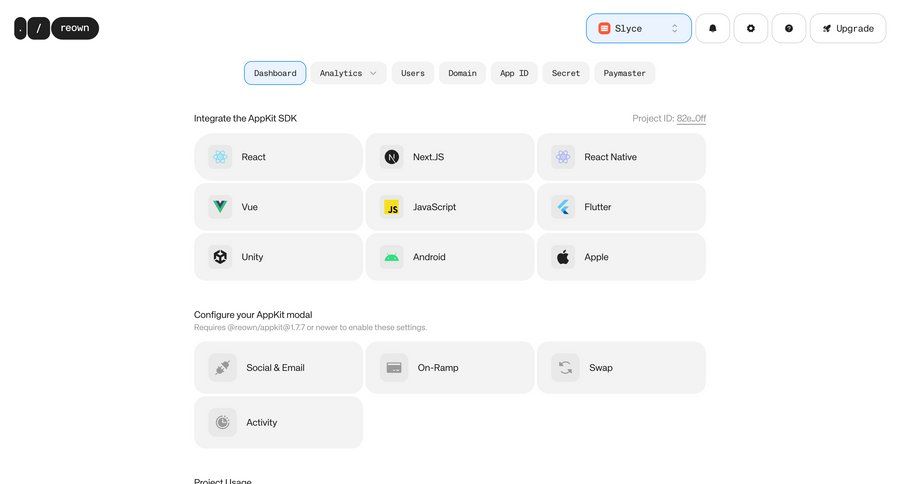Viewport: 900px width, 484px height.
Task: Select the Unity SDK icon
Action: point(220,257)
